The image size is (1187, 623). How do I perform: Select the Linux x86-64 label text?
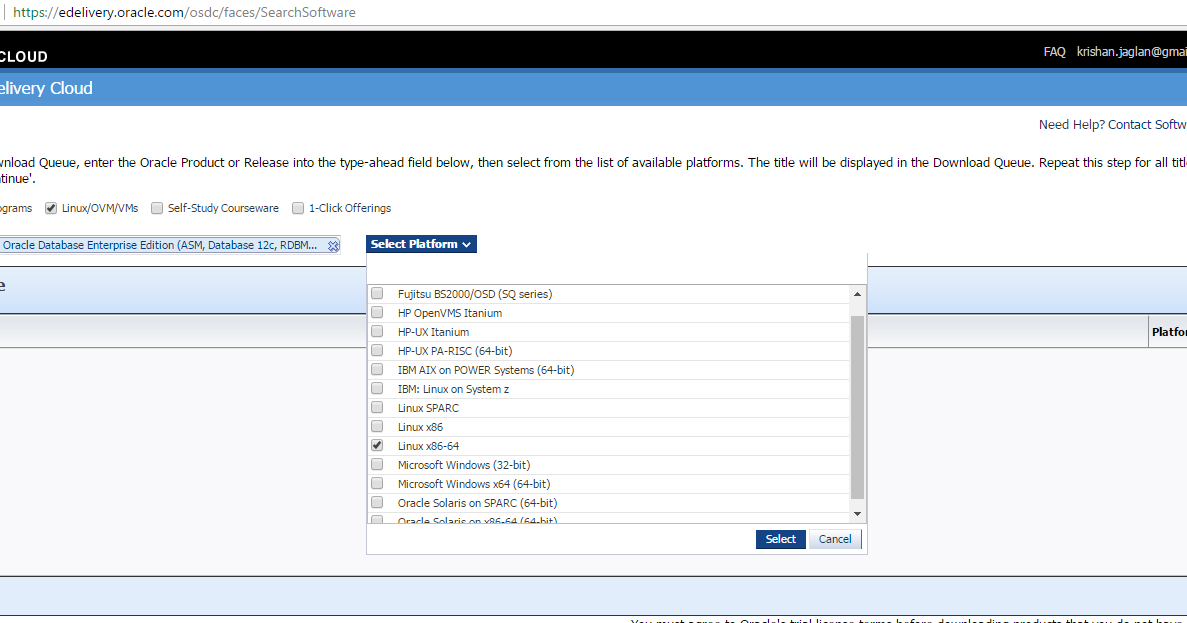click(428, 446)
